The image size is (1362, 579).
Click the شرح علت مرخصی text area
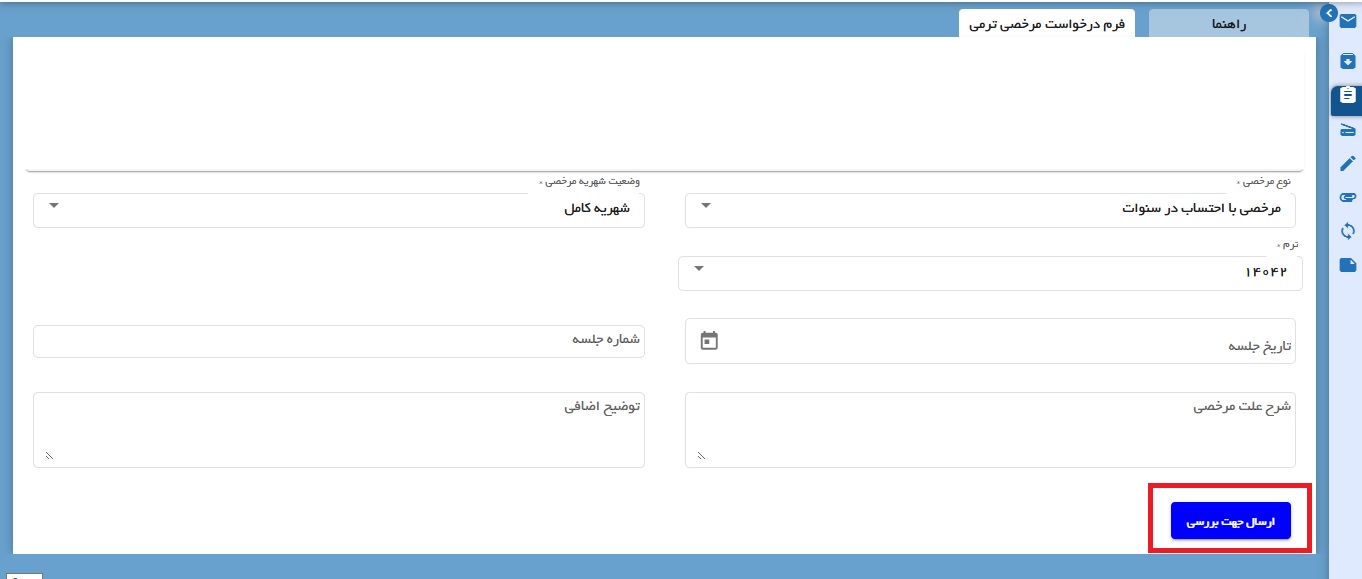(990, 430)
